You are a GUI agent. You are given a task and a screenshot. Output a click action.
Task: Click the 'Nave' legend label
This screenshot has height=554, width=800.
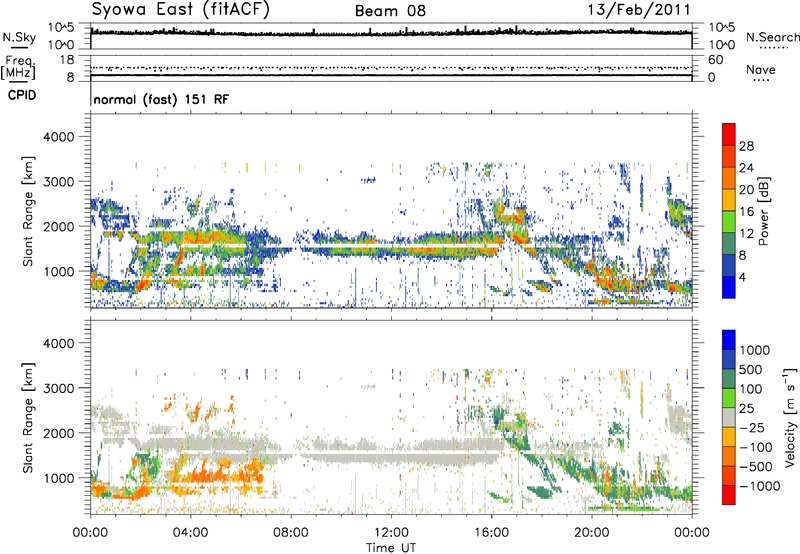[x=761, y=70]
